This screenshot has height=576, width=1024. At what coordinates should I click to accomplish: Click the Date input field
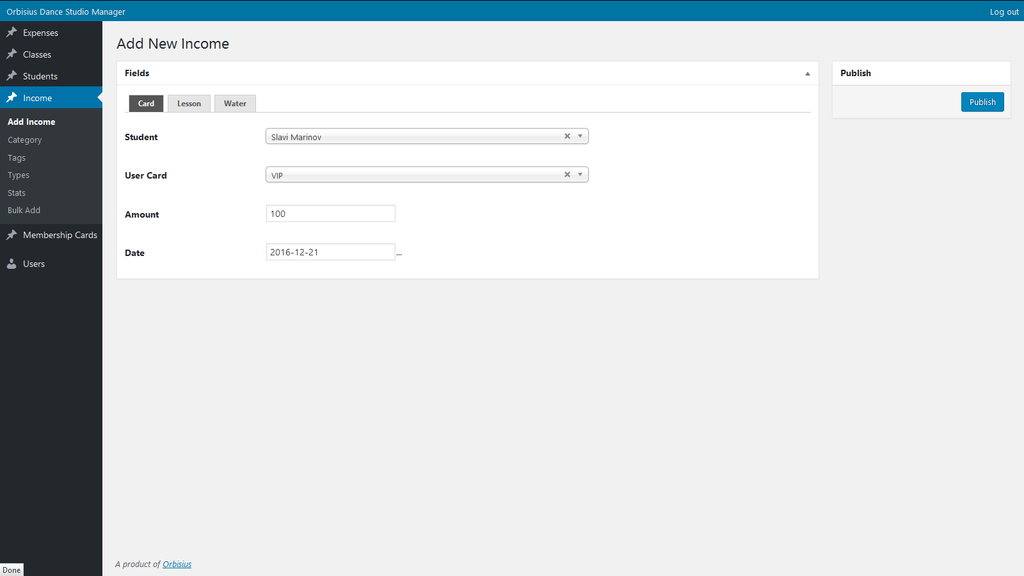[330, 252]
